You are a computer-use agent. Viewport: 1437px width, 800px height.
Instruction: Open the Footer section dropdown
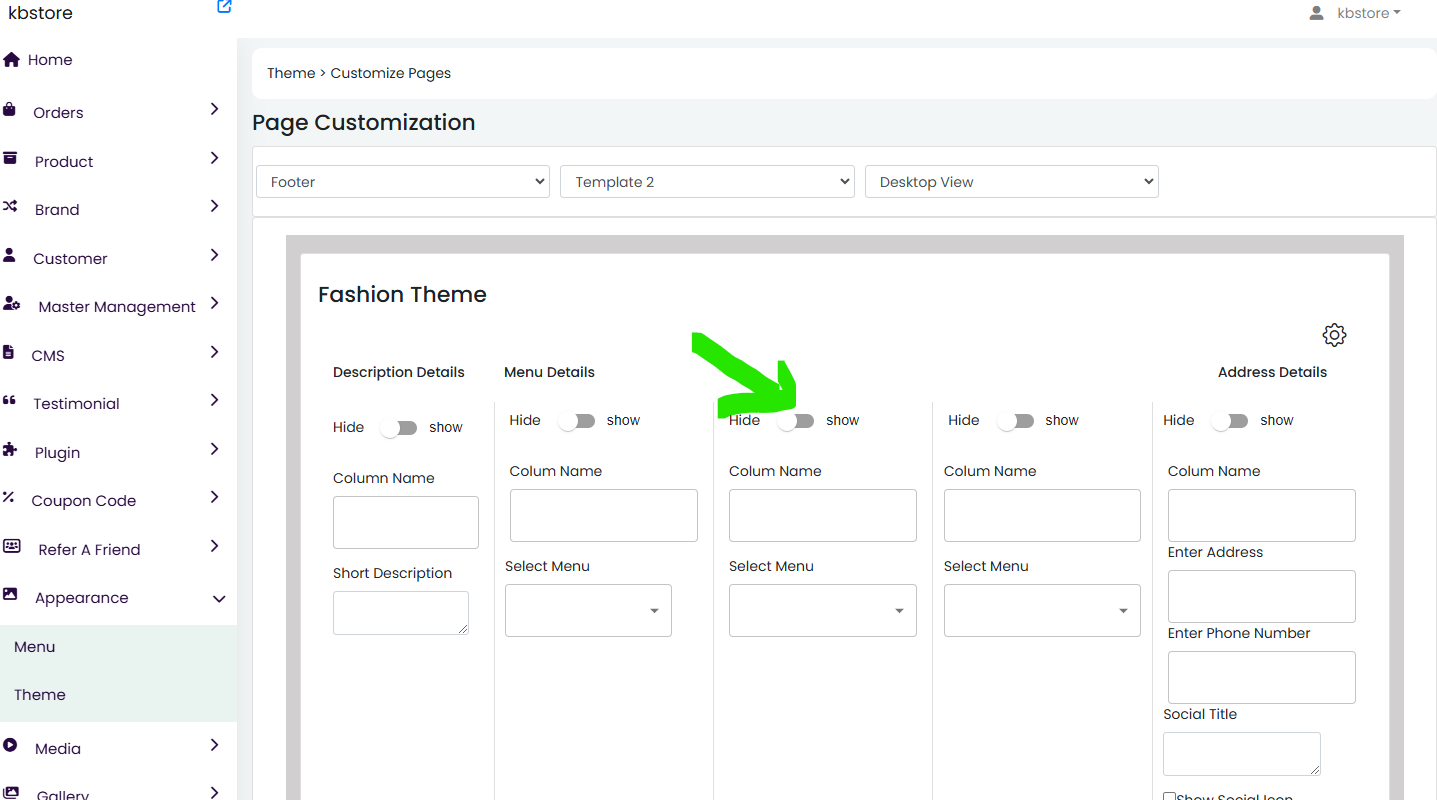click(403, 182)
